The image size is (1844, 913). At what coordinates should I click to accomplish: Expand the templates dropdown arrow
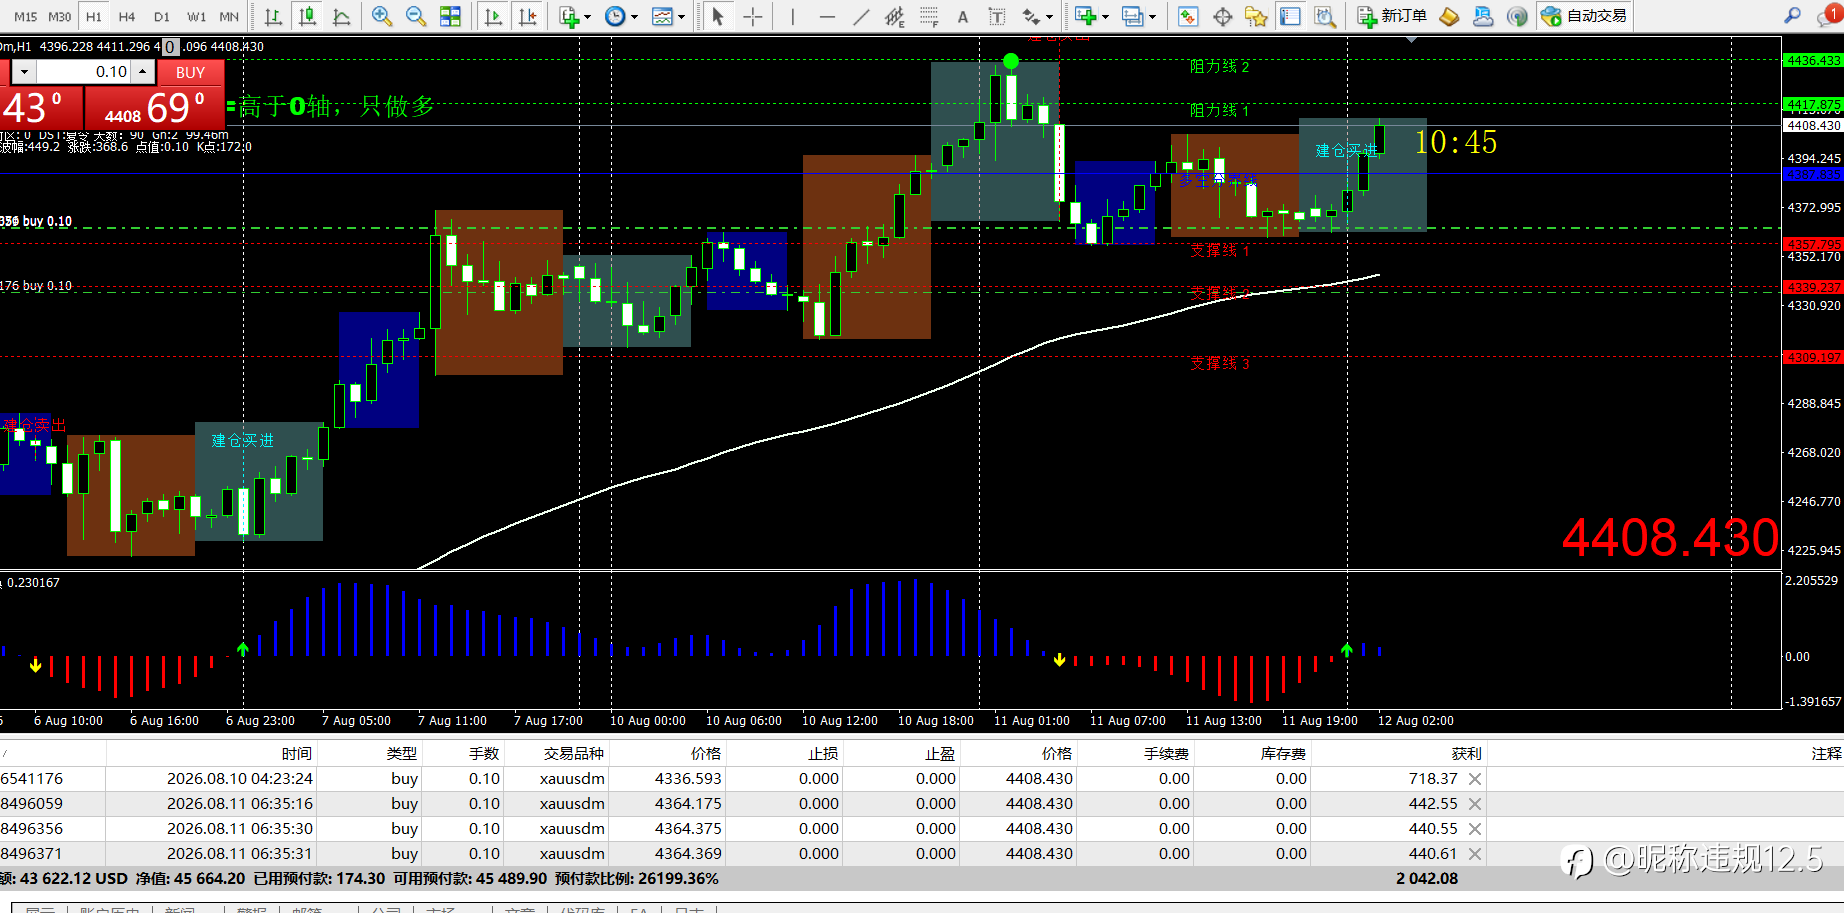click(x=681, y=17)
